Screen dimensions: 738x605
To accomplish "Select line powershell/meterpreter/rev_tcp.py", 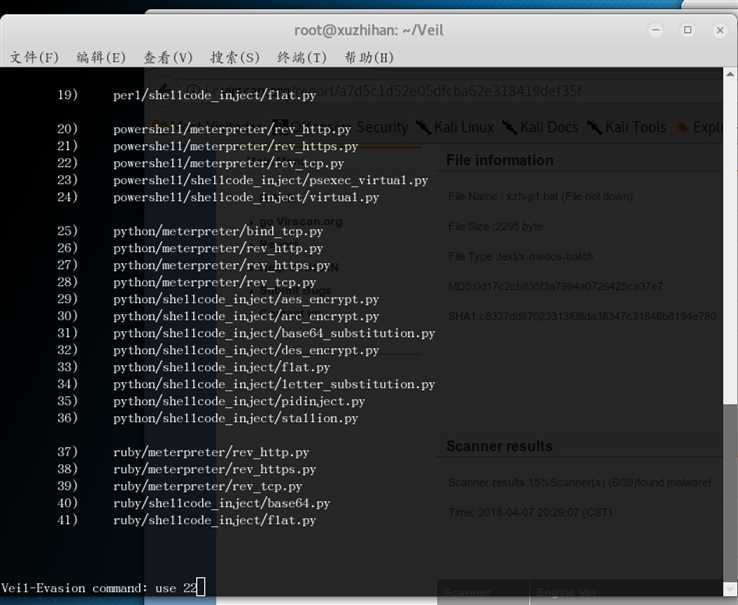I will coord(228,163).
